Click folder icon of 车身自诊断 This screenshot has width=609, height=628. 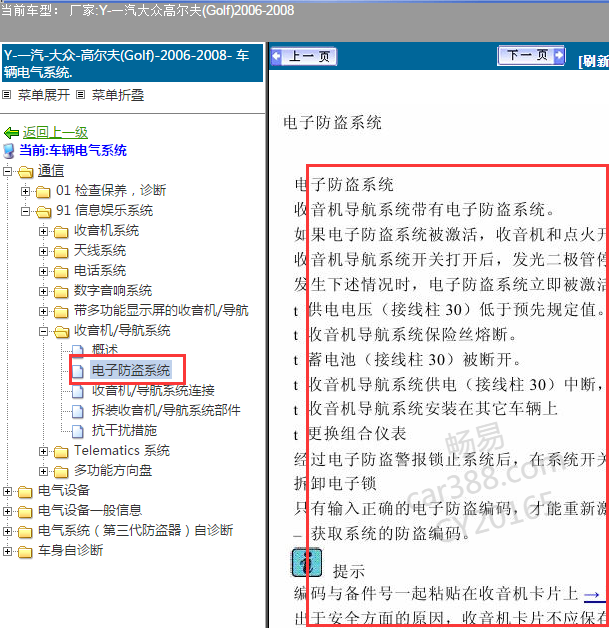(x=25, y=552)
